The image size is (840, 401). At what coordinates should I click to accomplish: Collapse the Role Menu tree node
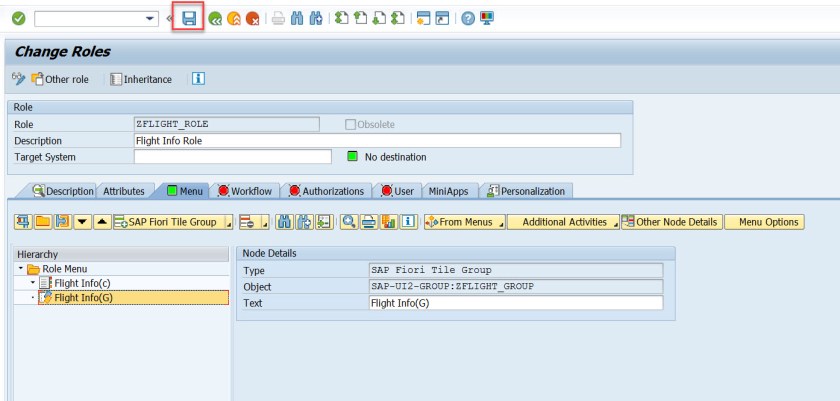(22, 269)
